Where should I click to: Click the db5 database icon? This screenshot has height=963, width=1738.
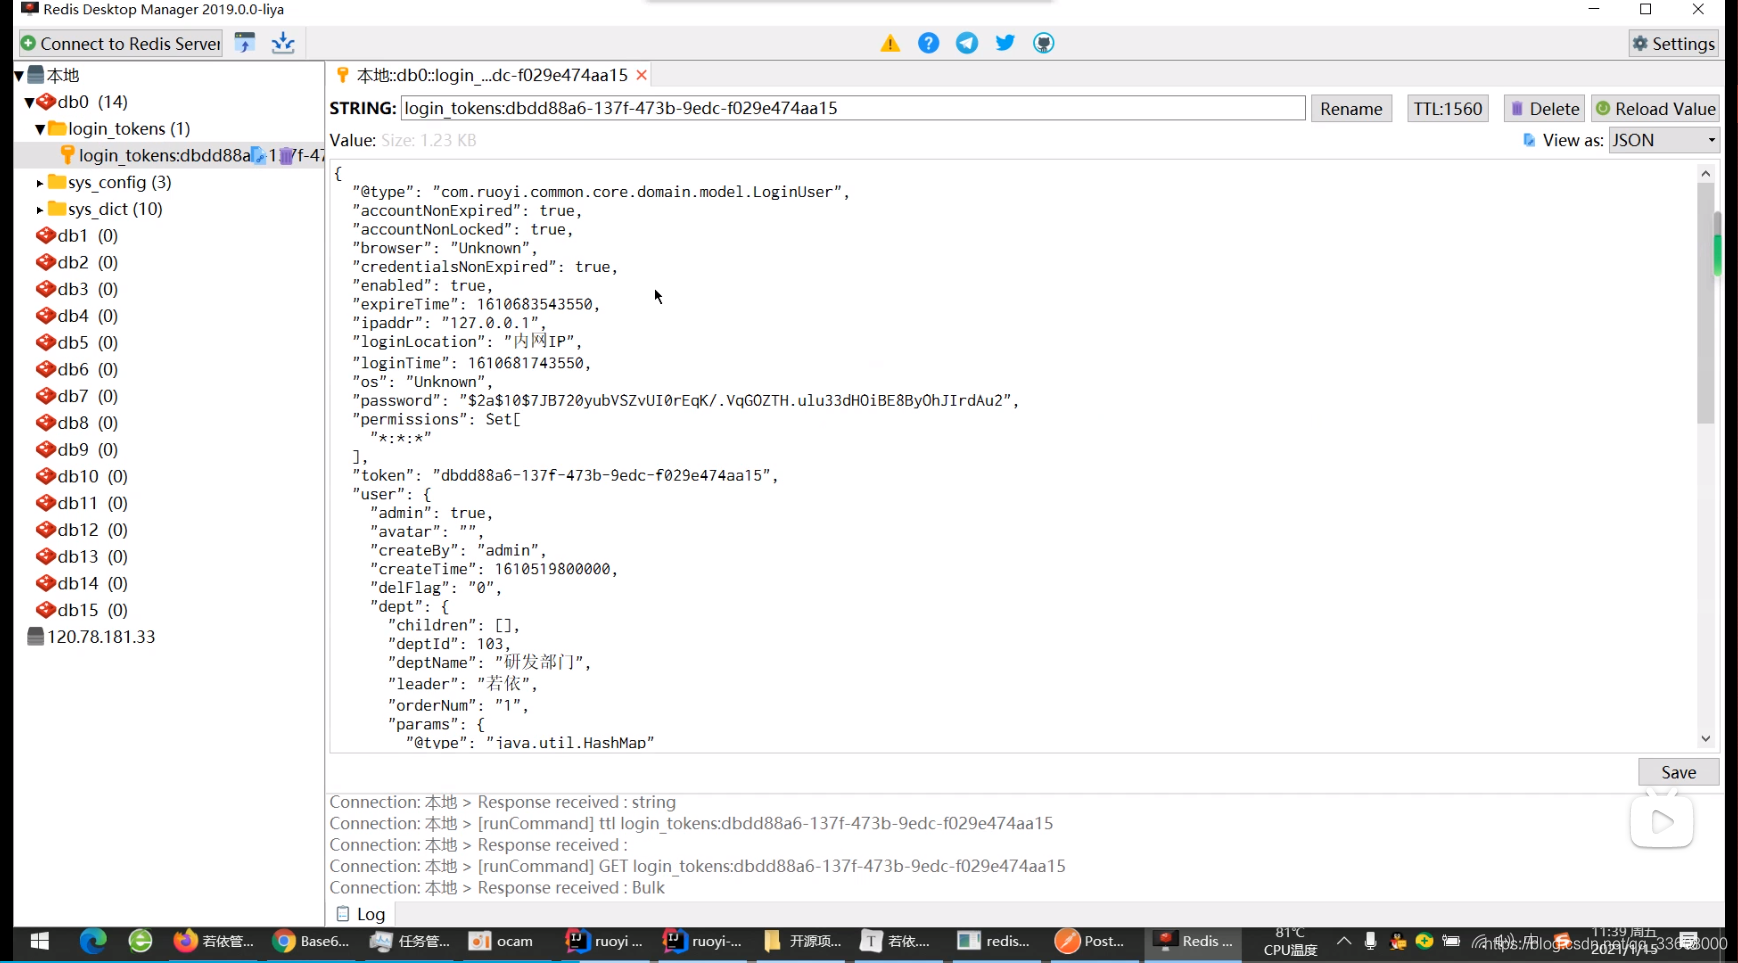(x=46, y=343)
